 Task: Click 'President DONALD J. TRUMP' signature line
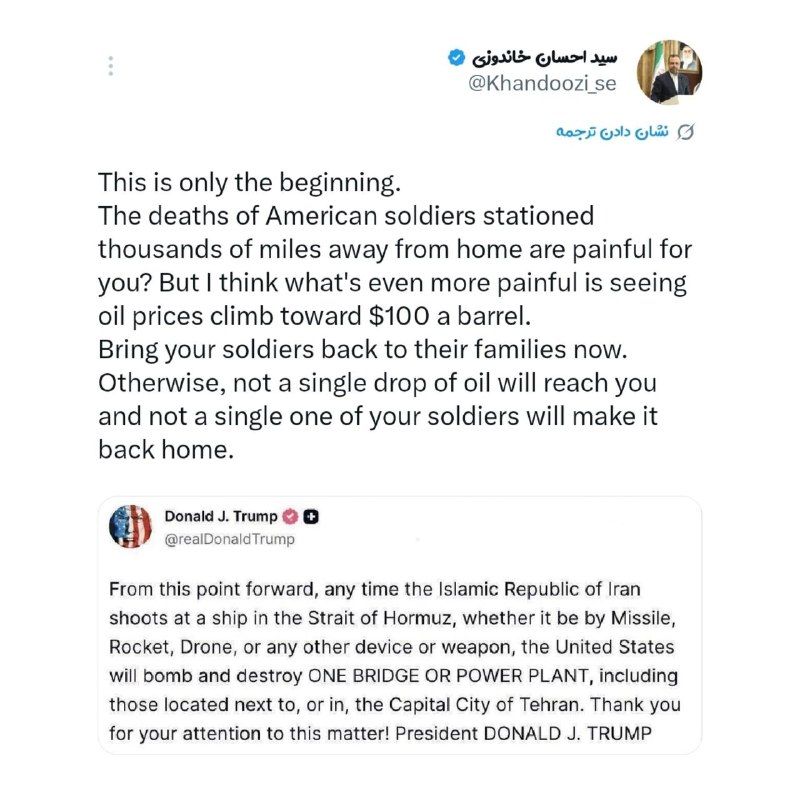click(523, 733)
